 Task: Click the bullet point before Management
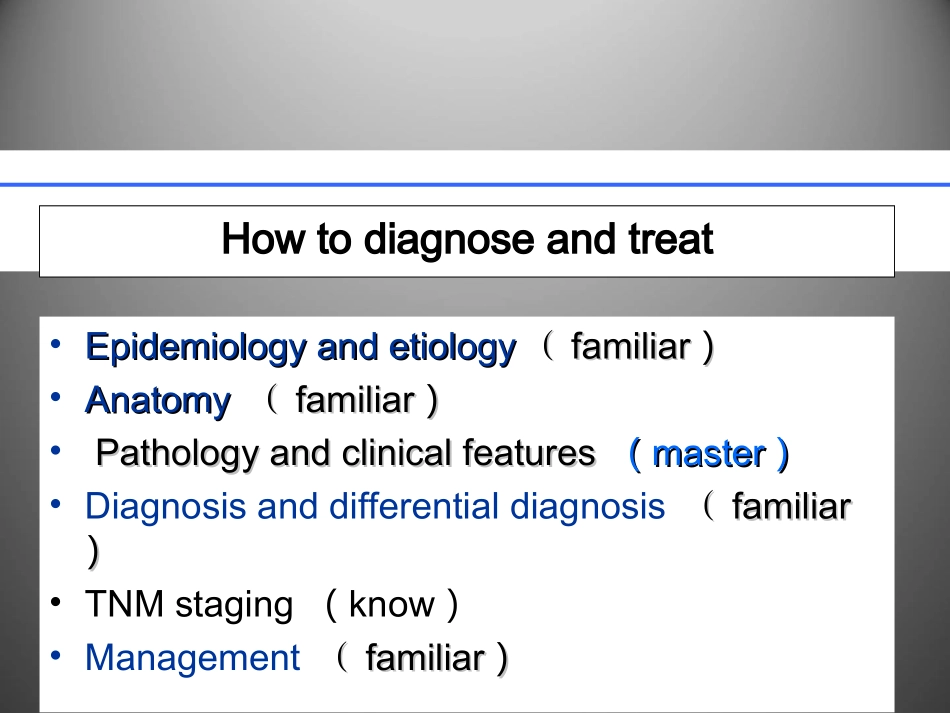(59, 656)
